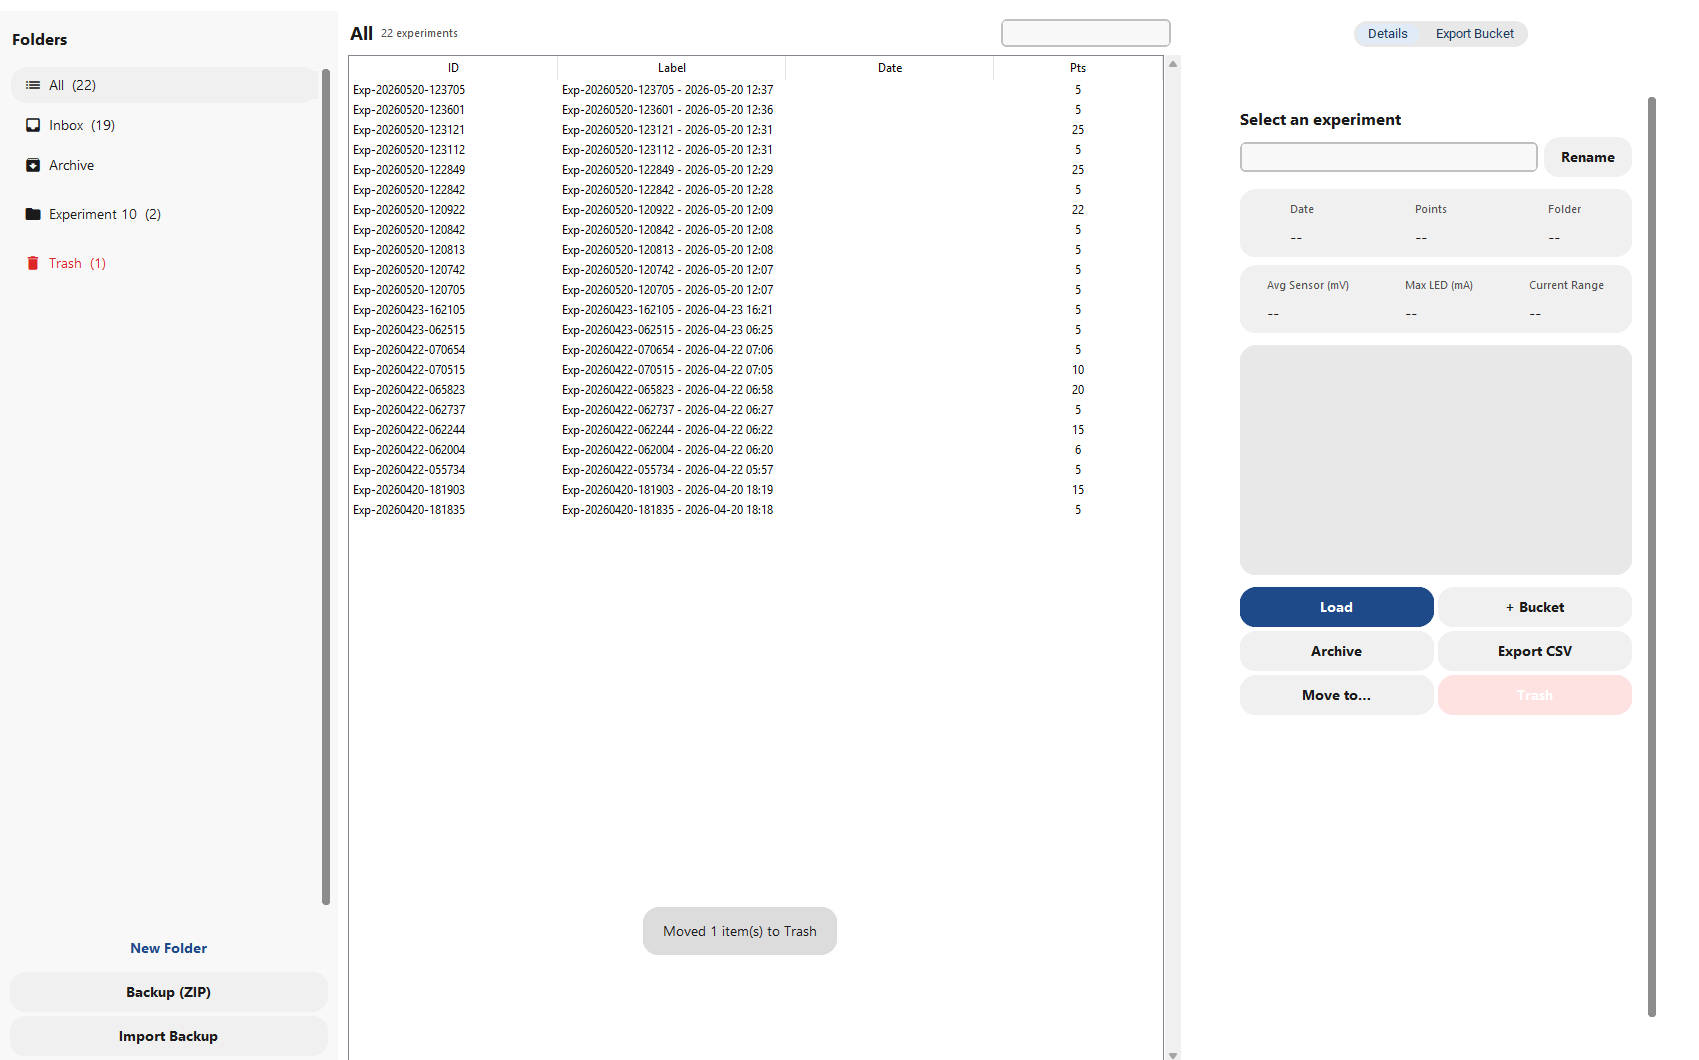The height and width of the screenshot is (1060, 1699).
Task: Select row Exp-20260520-123705
Action: [756, 90]
